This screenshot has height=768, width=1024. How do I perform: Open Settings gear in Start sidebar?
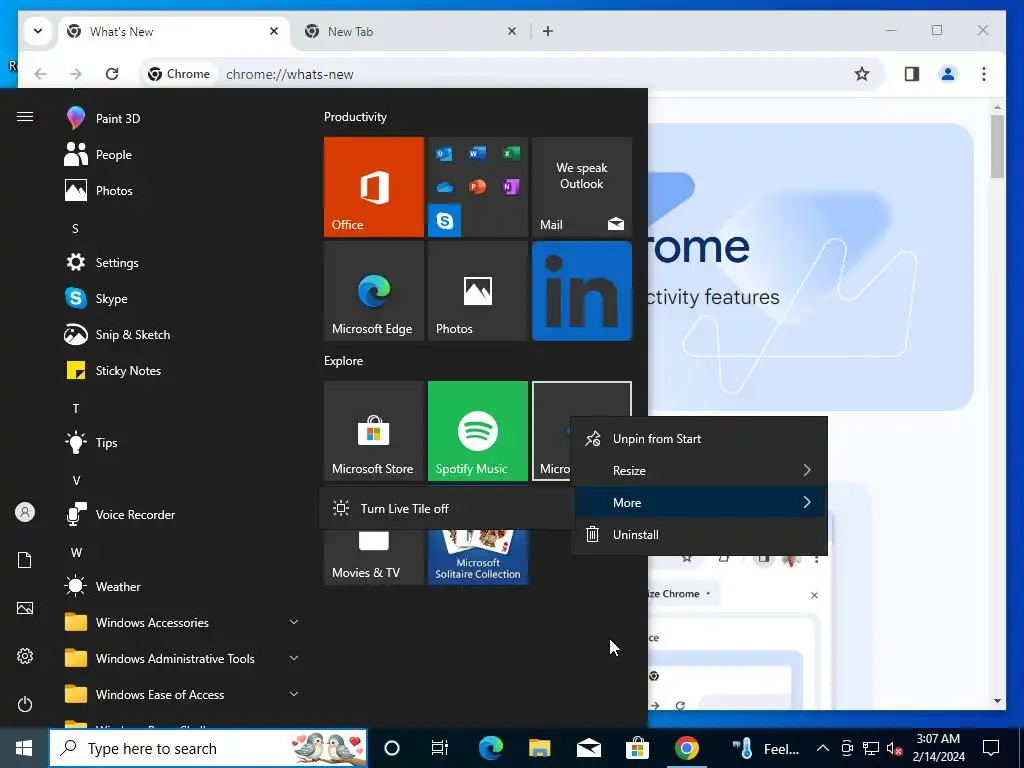pyautogui.click(x=25, y=656)
